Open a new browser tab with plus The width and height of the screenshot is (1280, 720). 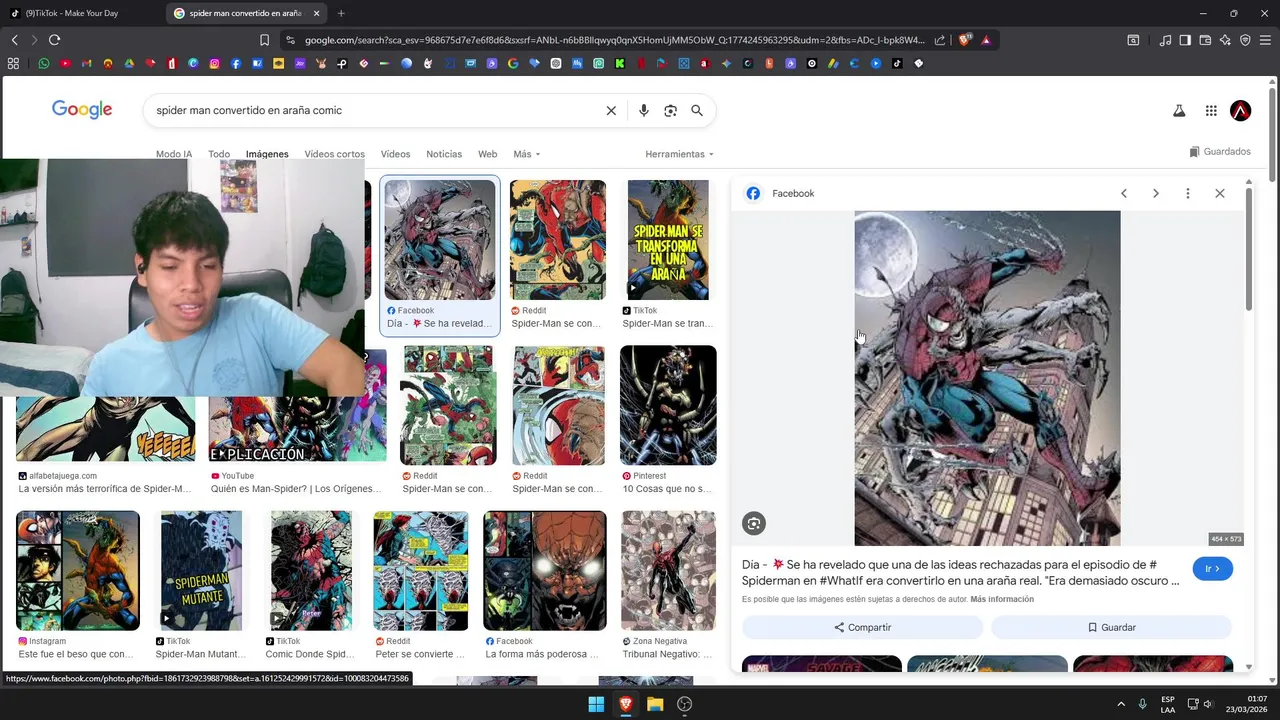[x=341, y=13]
